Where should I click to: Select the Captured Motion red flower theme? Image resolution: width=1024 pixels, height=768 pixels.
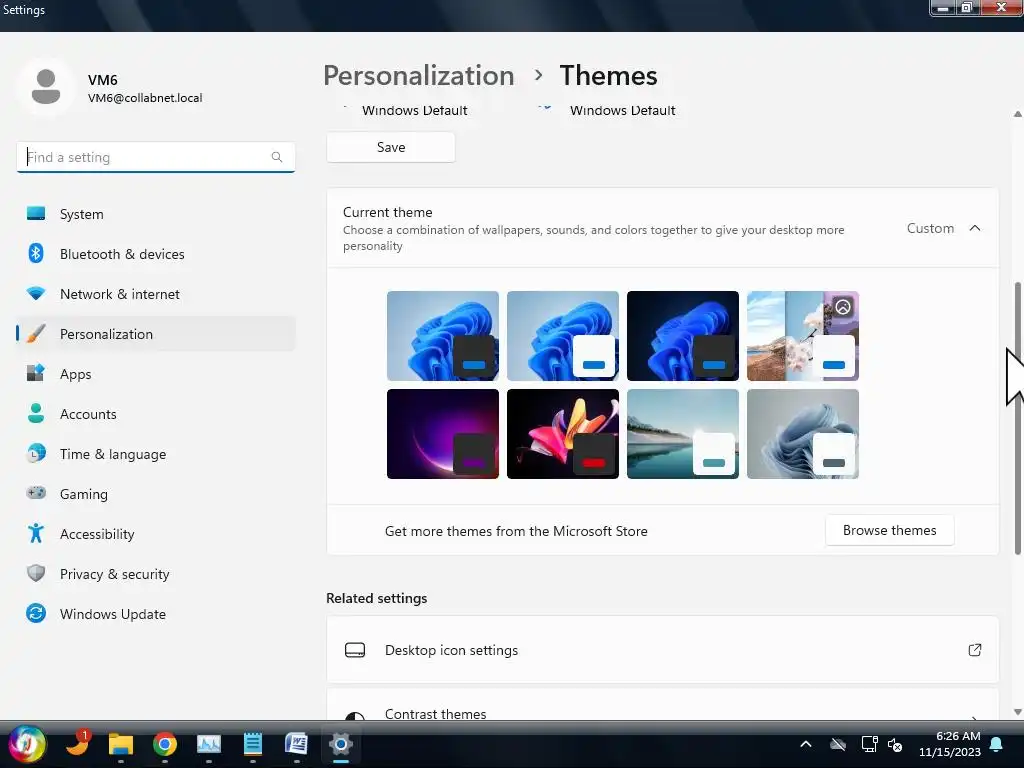tap(563, 434)
